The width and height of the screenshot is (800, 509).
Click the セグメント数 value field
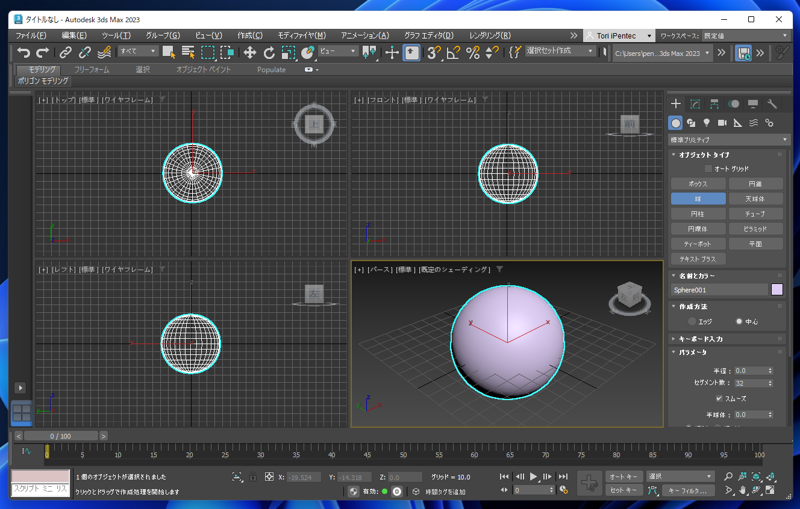click(x=750, y=383)
